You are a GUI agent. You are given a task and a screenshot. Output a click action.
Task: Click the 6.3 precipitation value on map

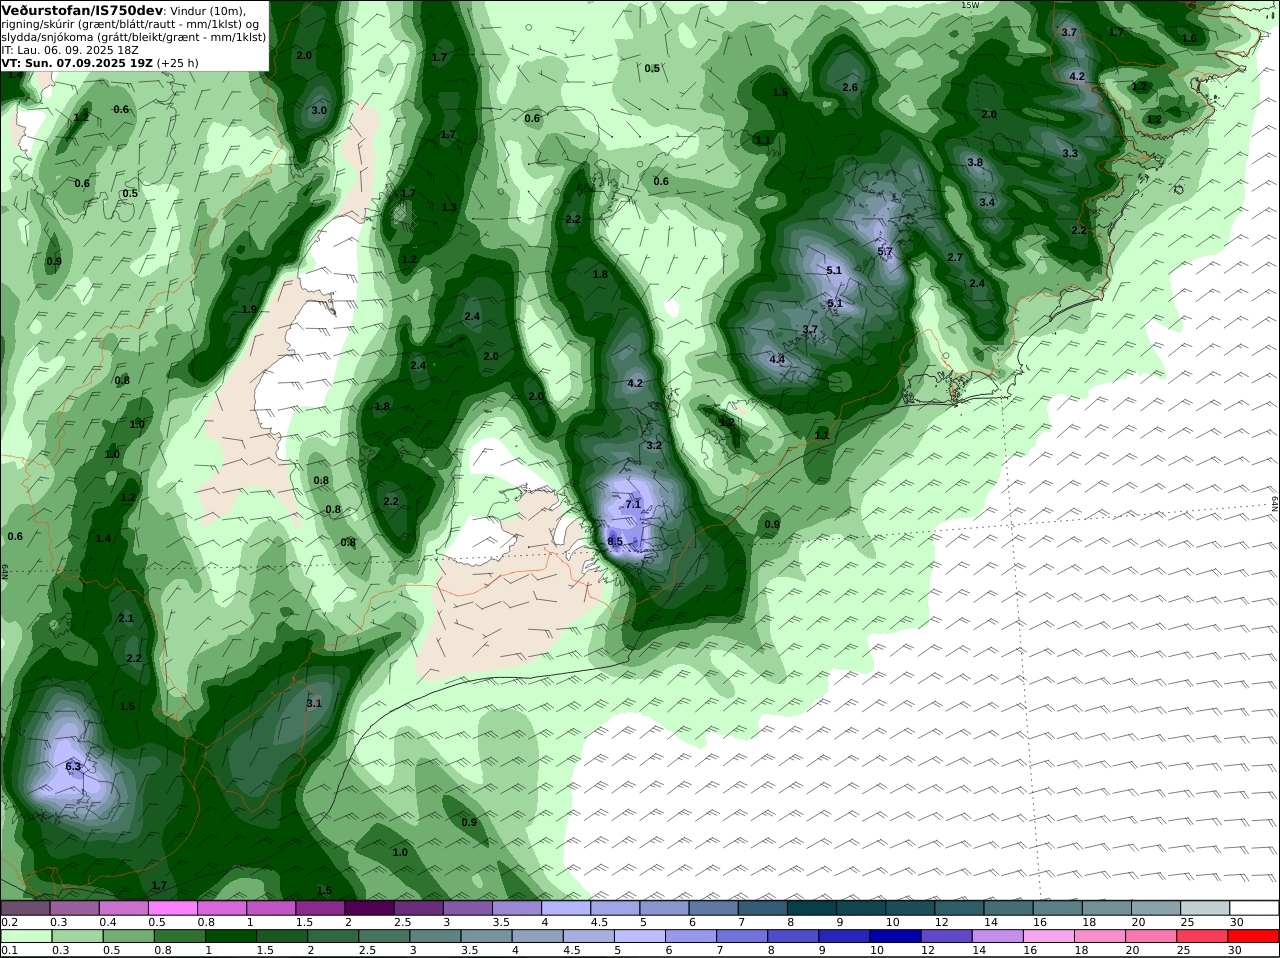[x=73, y=767]
